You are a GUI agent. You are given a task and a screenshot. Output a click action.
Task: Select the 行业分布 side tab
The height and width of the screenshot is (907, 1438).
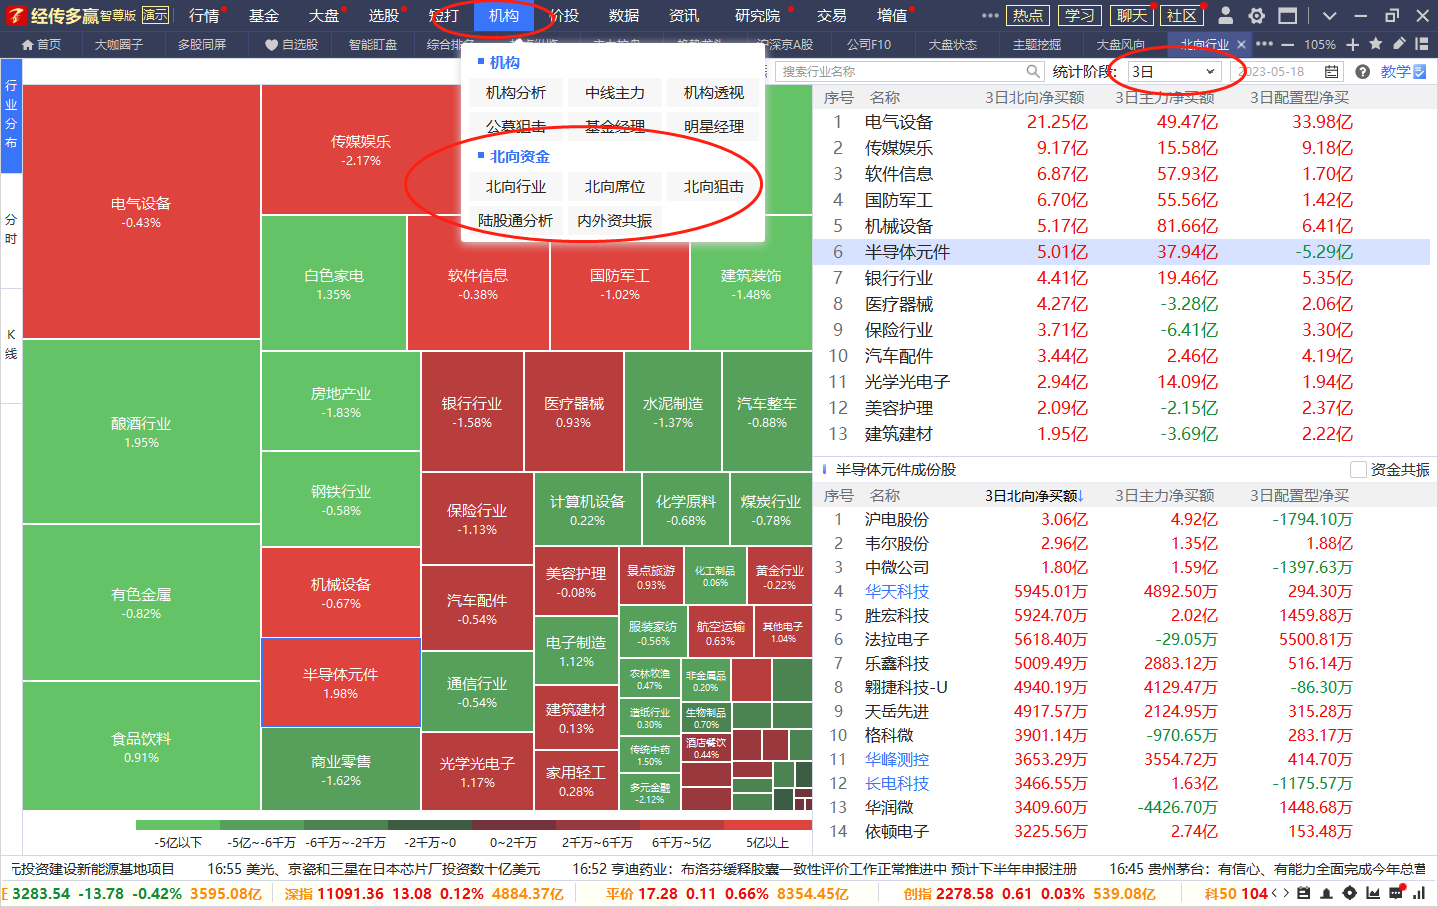11,115
